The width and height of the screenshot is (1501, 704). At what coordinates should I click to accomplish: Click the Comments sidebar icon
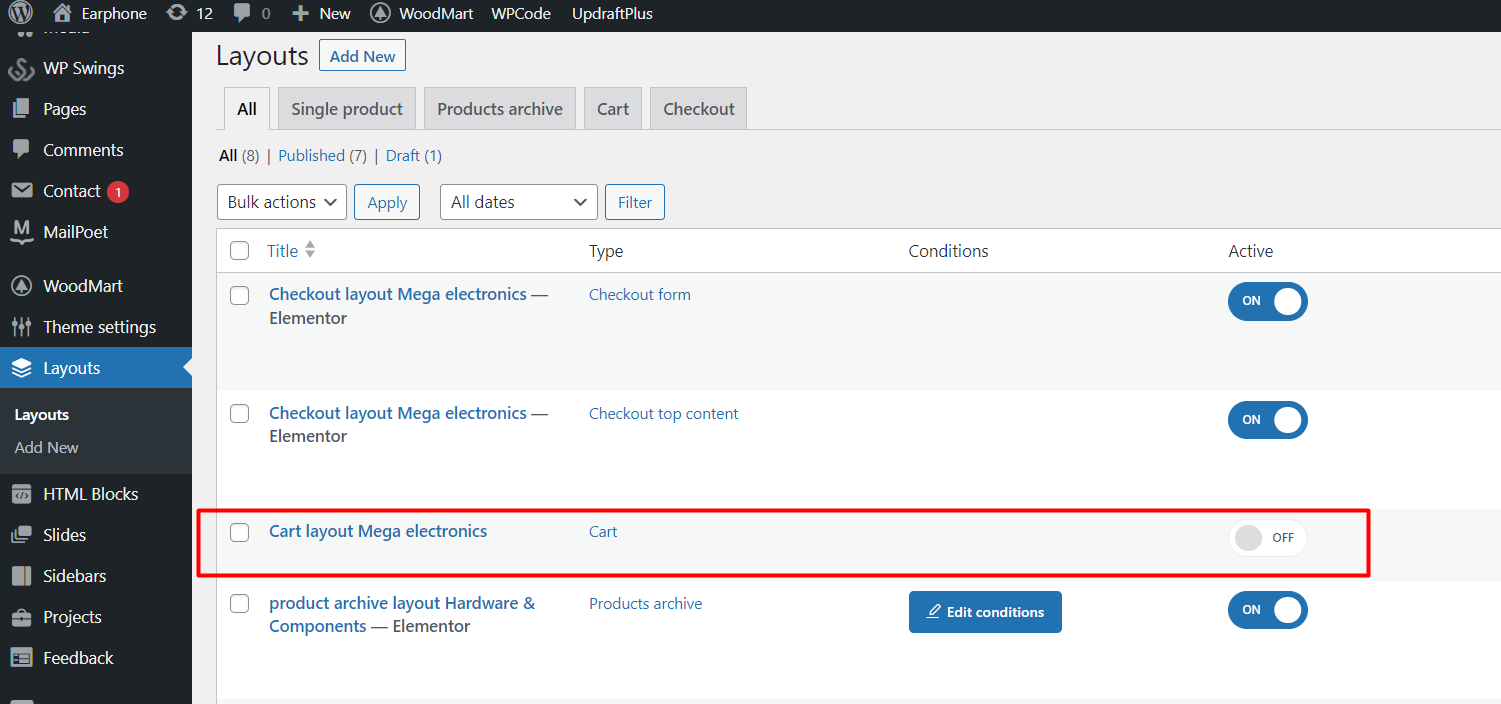[22, 150]
